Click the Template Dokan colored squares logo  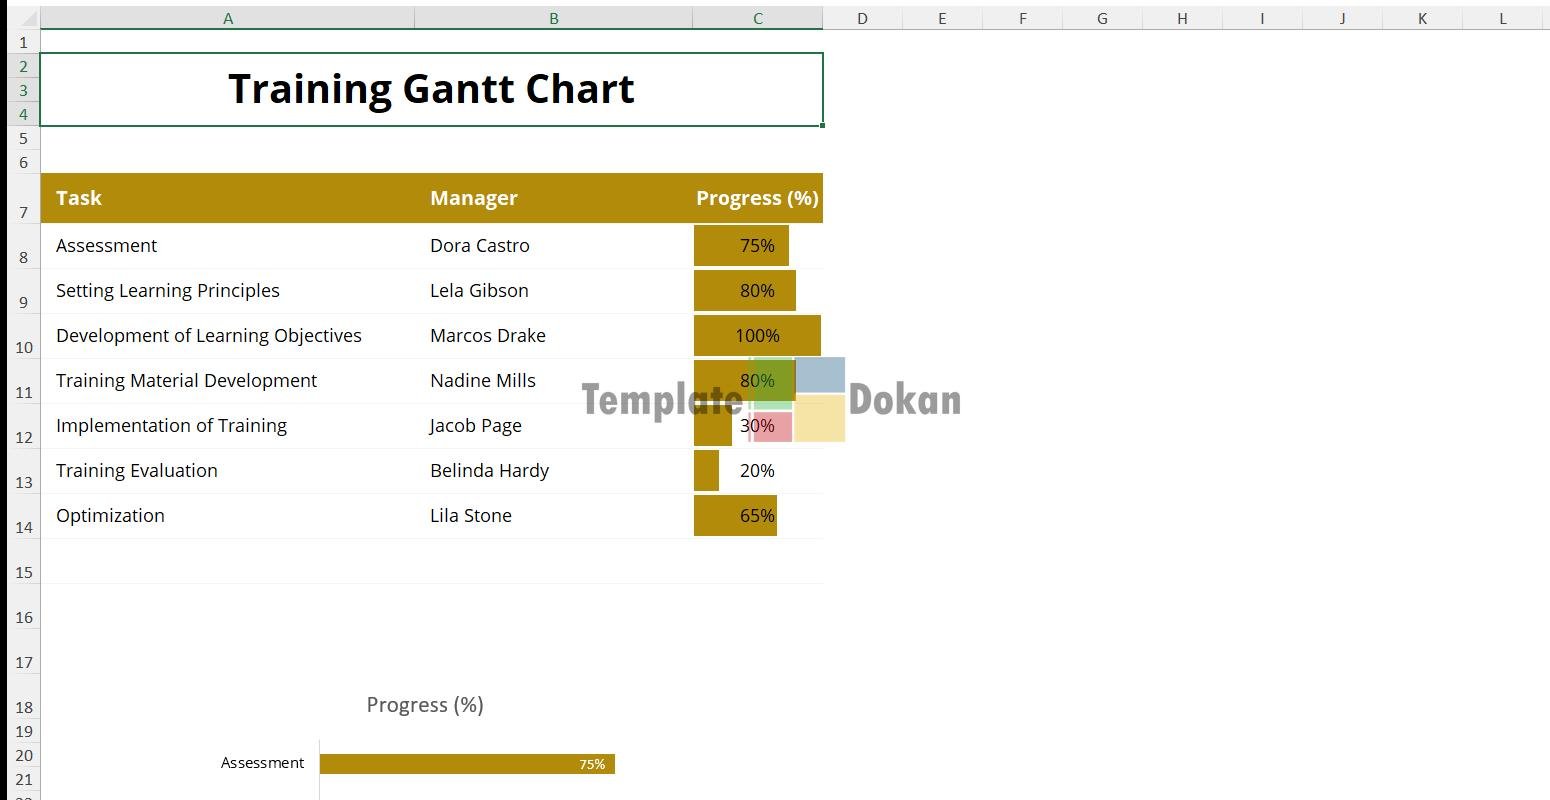point(798,400)
